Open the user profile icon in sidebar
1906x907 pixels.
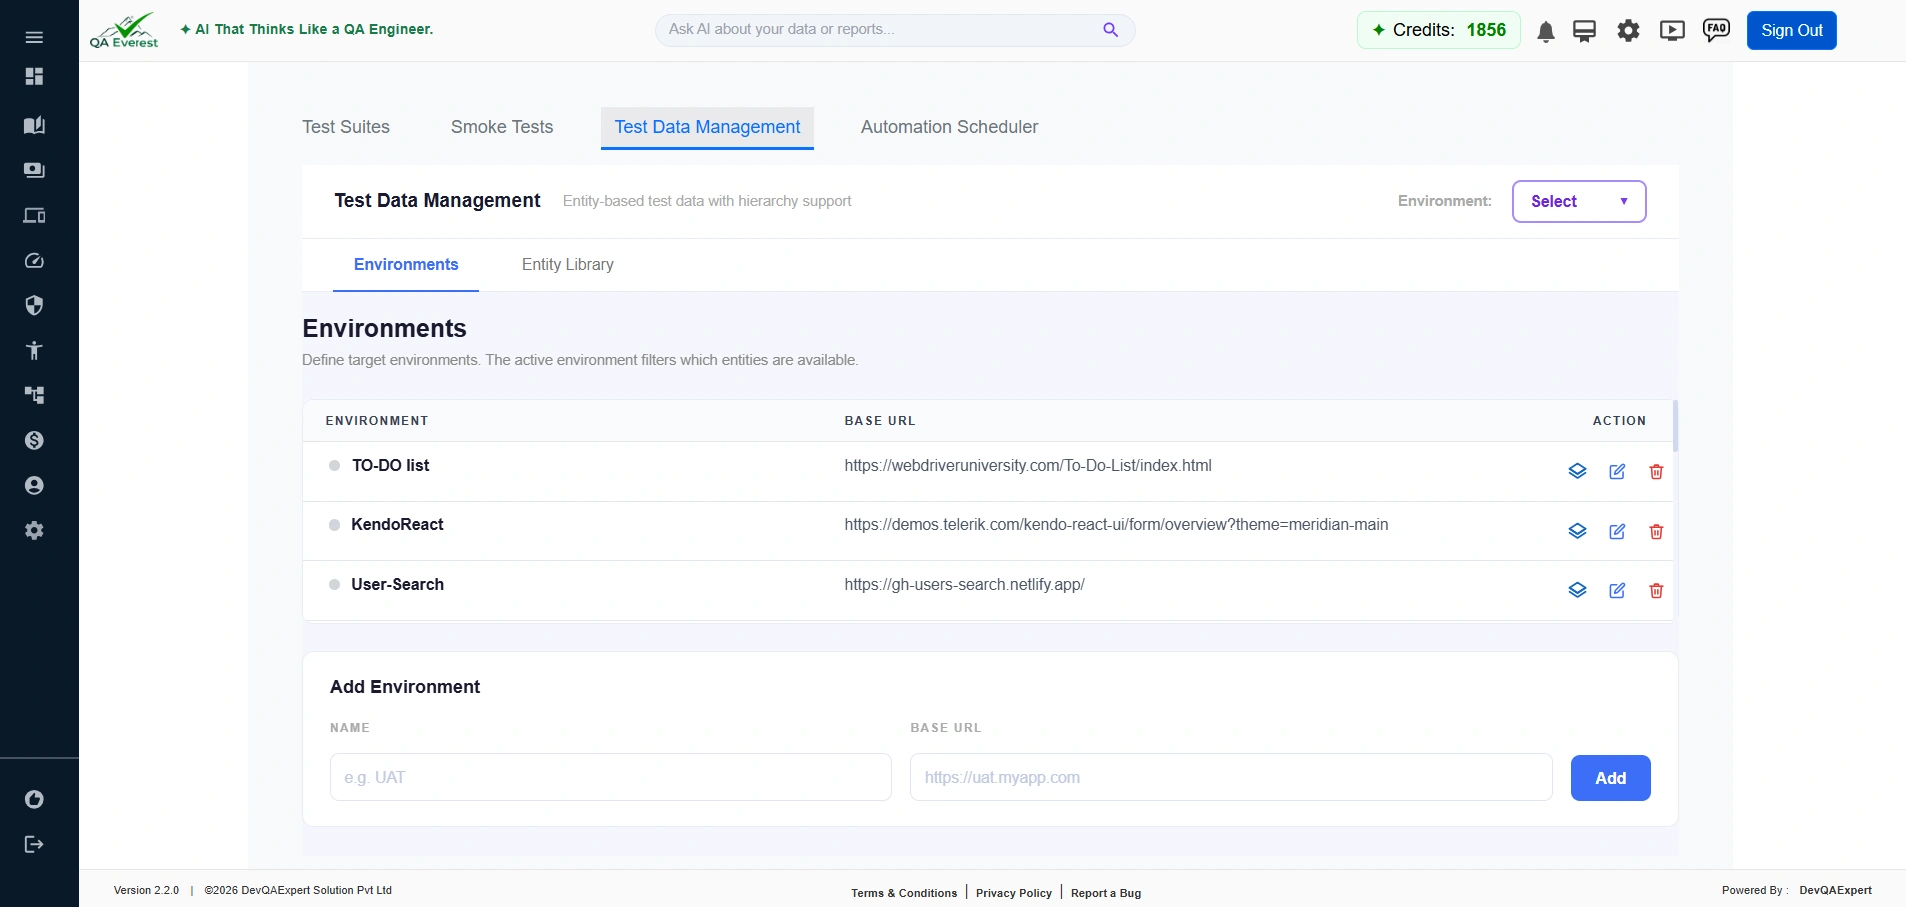[34, 485]
